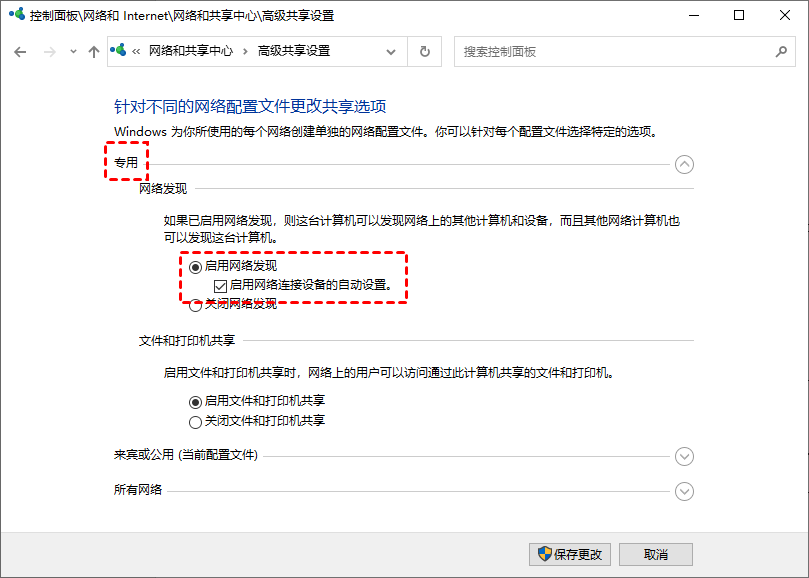Expand the 来宾或公用 profile section
809x578 pixels.
pos(684,456)
